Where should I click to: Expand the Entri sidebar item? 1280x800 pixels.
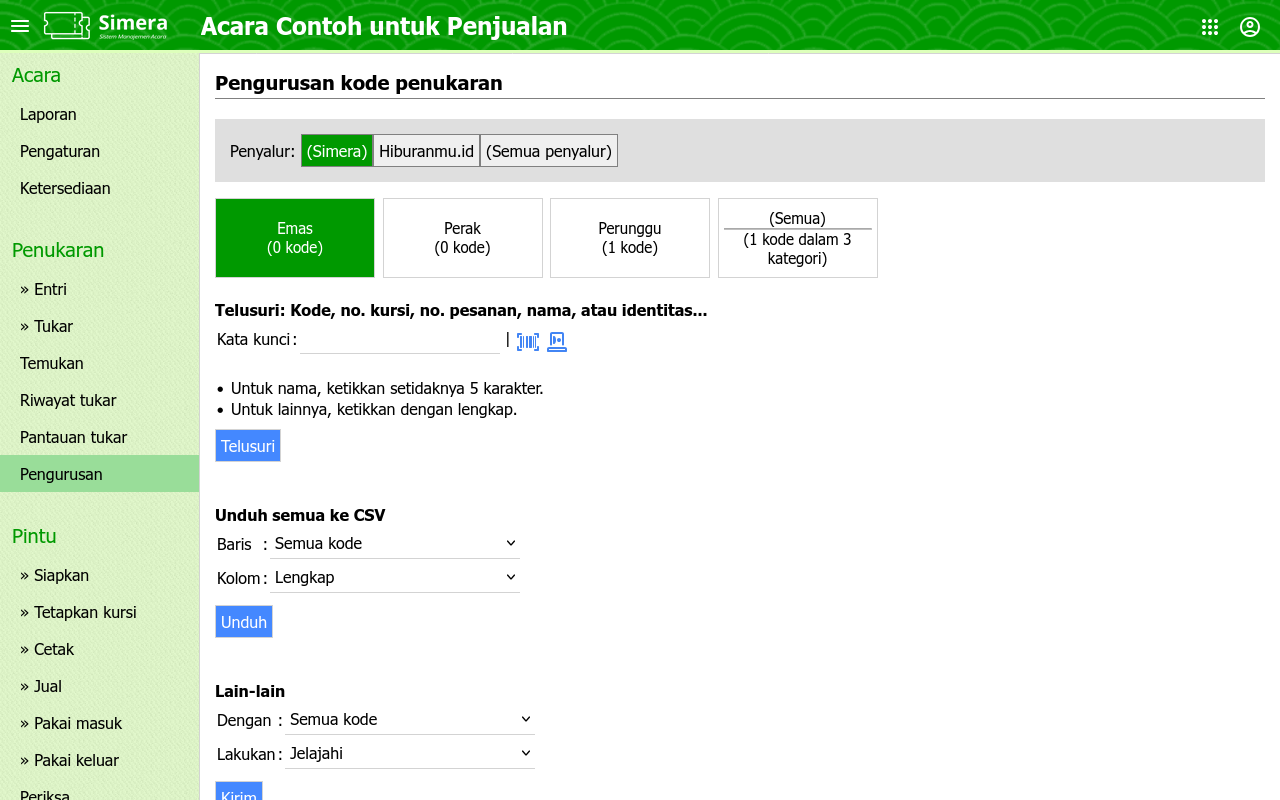[x=100, y=290]
